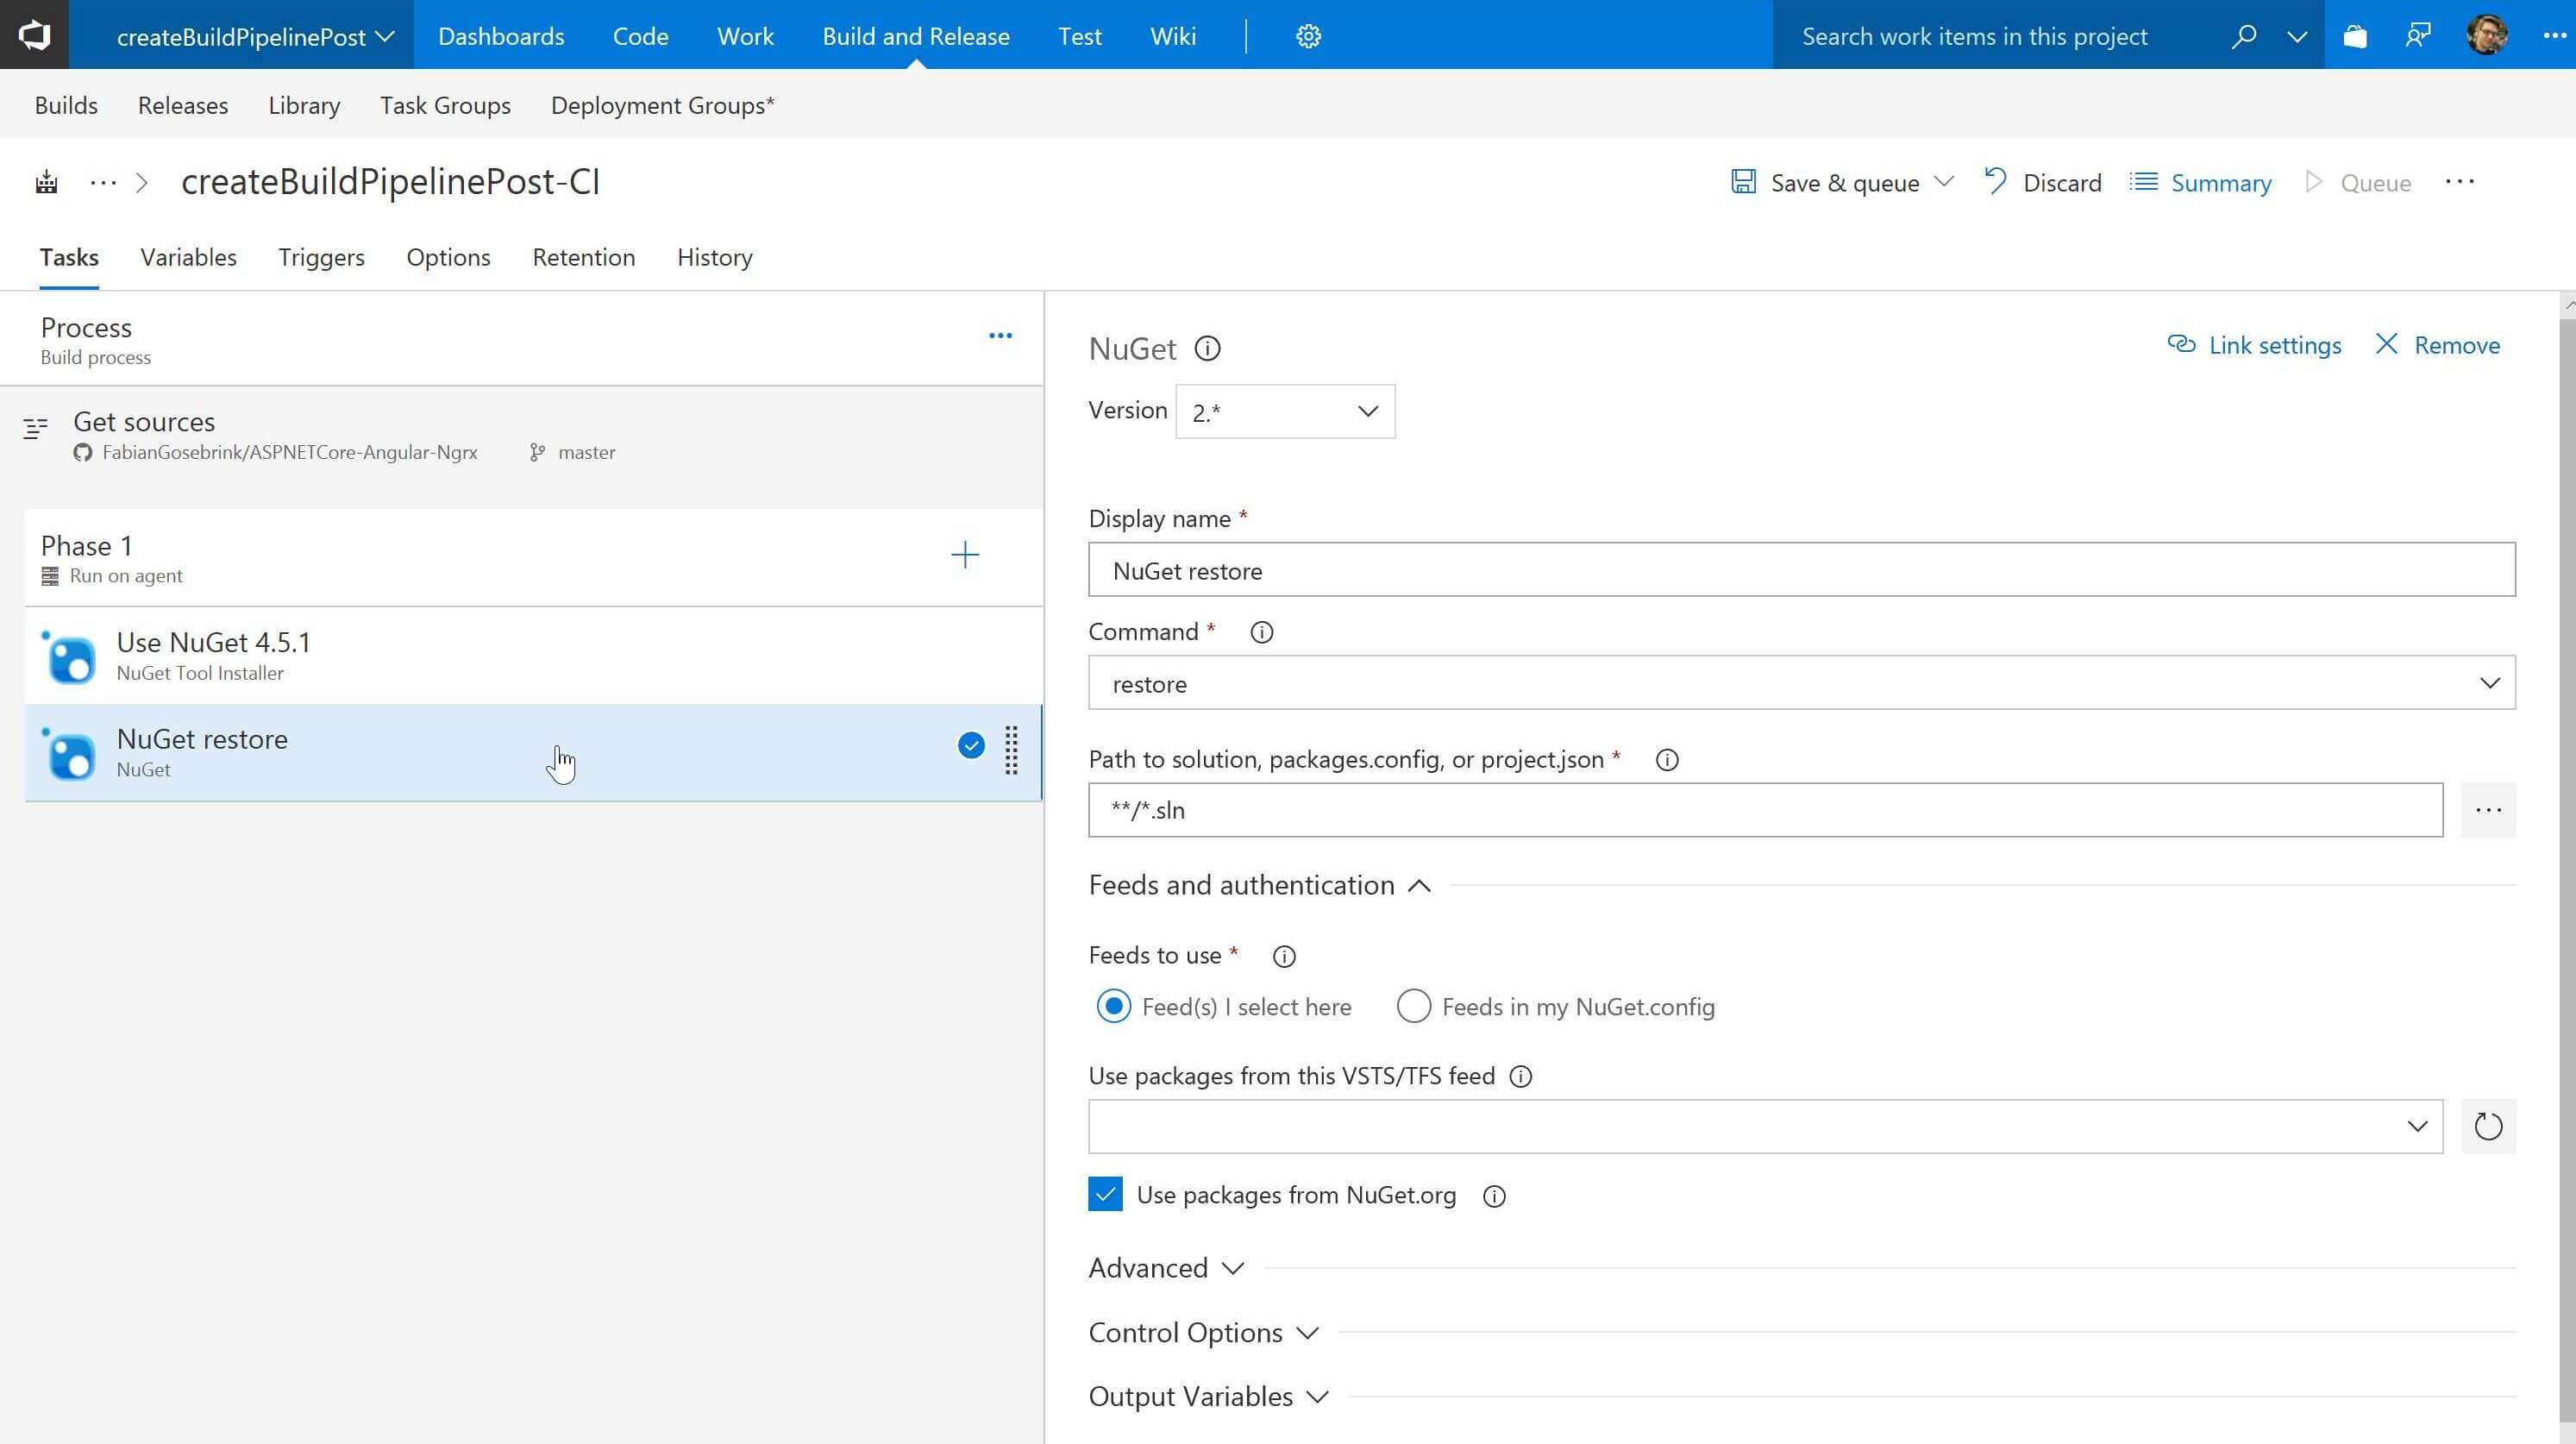Select 'Feed(s) I select here' radio option
The height and width of the screenshot is (1444, 2576).
tap(1113, 1006)
